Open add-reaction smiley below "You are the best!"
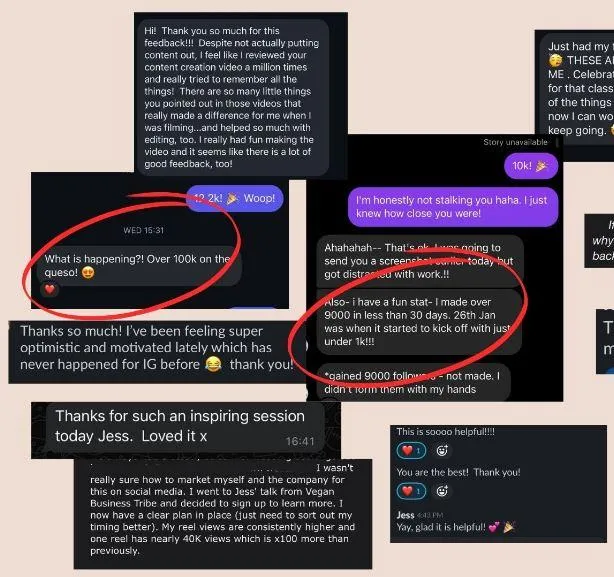 tap(442, 491)
